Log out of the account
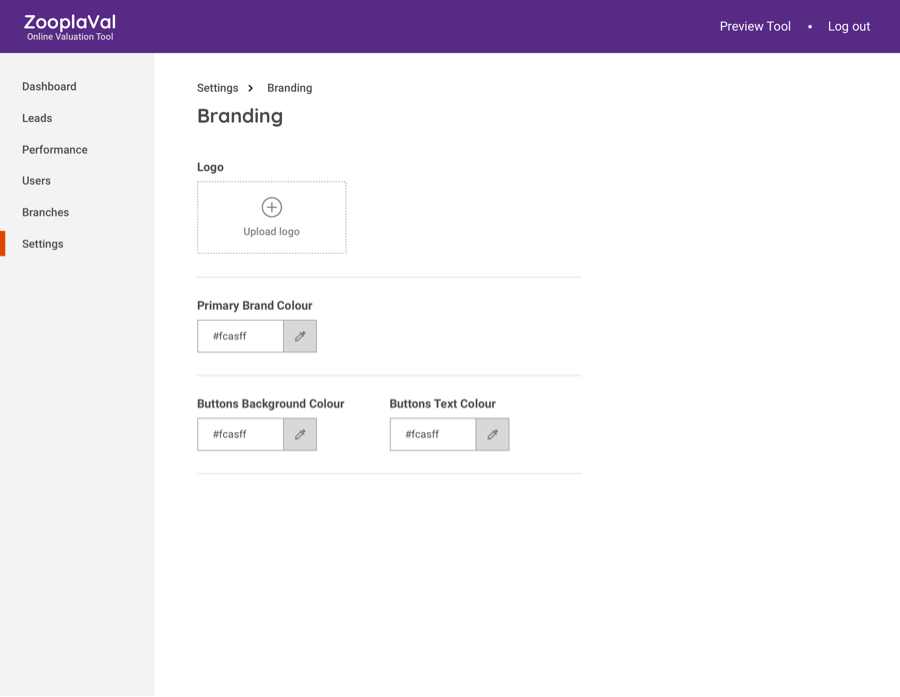900x697 pixels. [848, 27]
